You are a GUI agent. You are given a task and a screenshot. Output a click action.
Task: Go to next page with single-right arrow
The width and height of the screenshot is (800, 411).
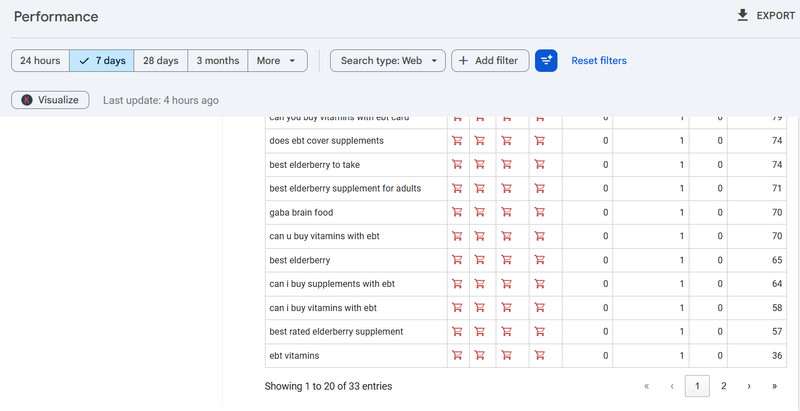tap(749, 386)
